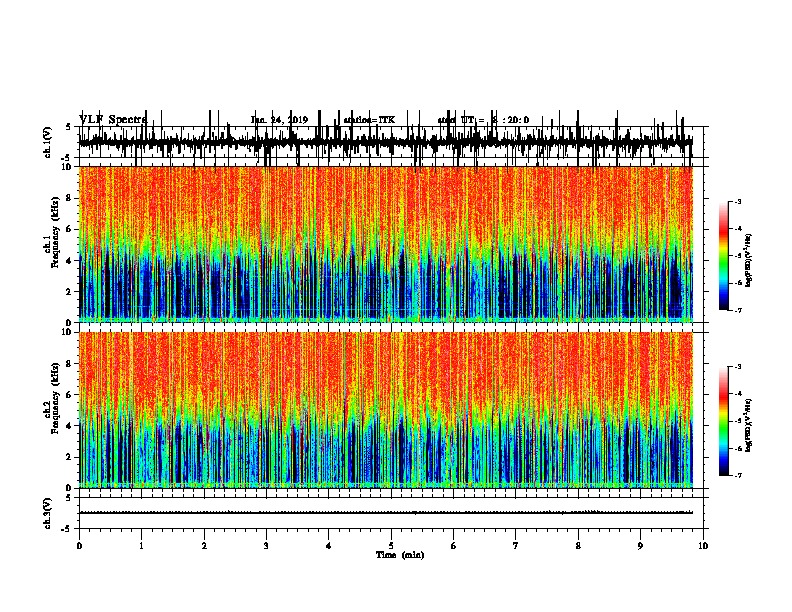792x612 pixels.
Task: Click the '6' kHz tick on ch.1 frequency axis
Action: [x=69, y=229]
